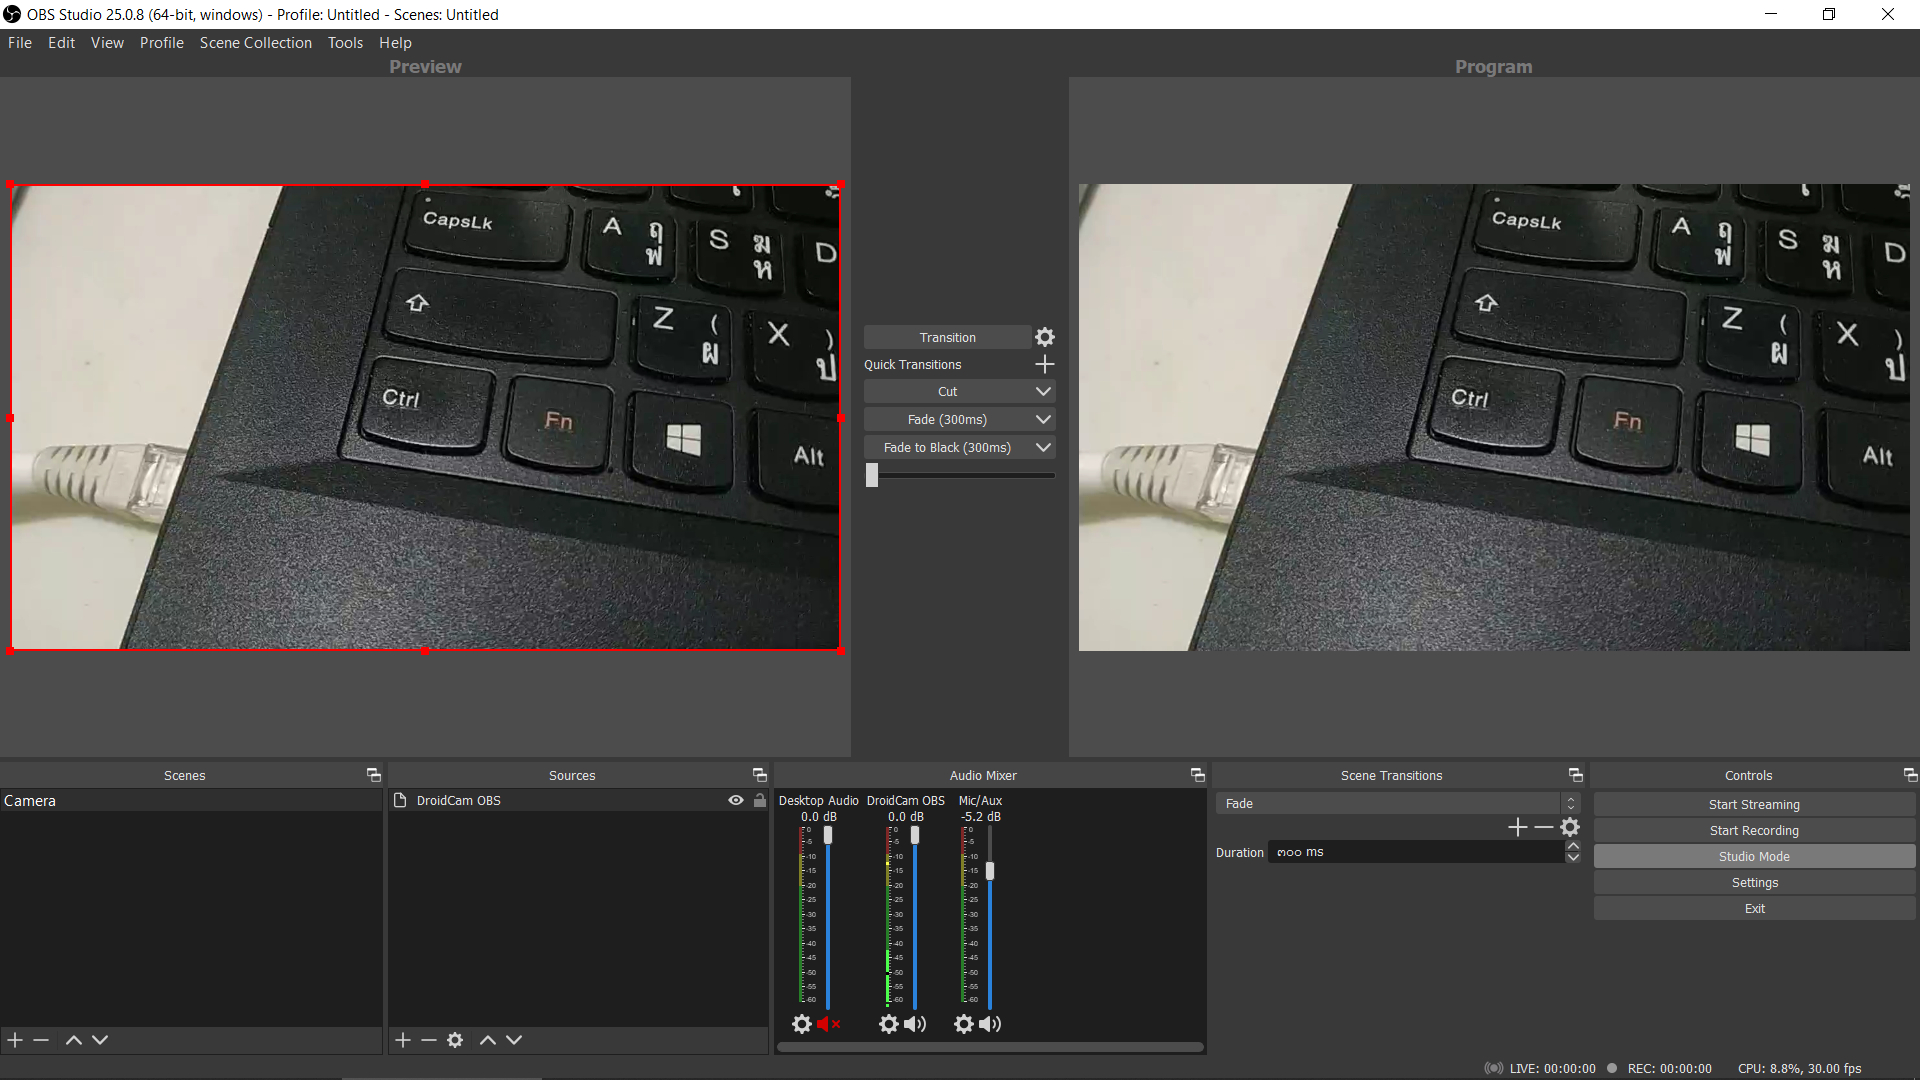Image resolution: width=1920 pixels, height=1080 pixels.
Task: Open transition properties with the gear icon
Action: [1044, 337]
